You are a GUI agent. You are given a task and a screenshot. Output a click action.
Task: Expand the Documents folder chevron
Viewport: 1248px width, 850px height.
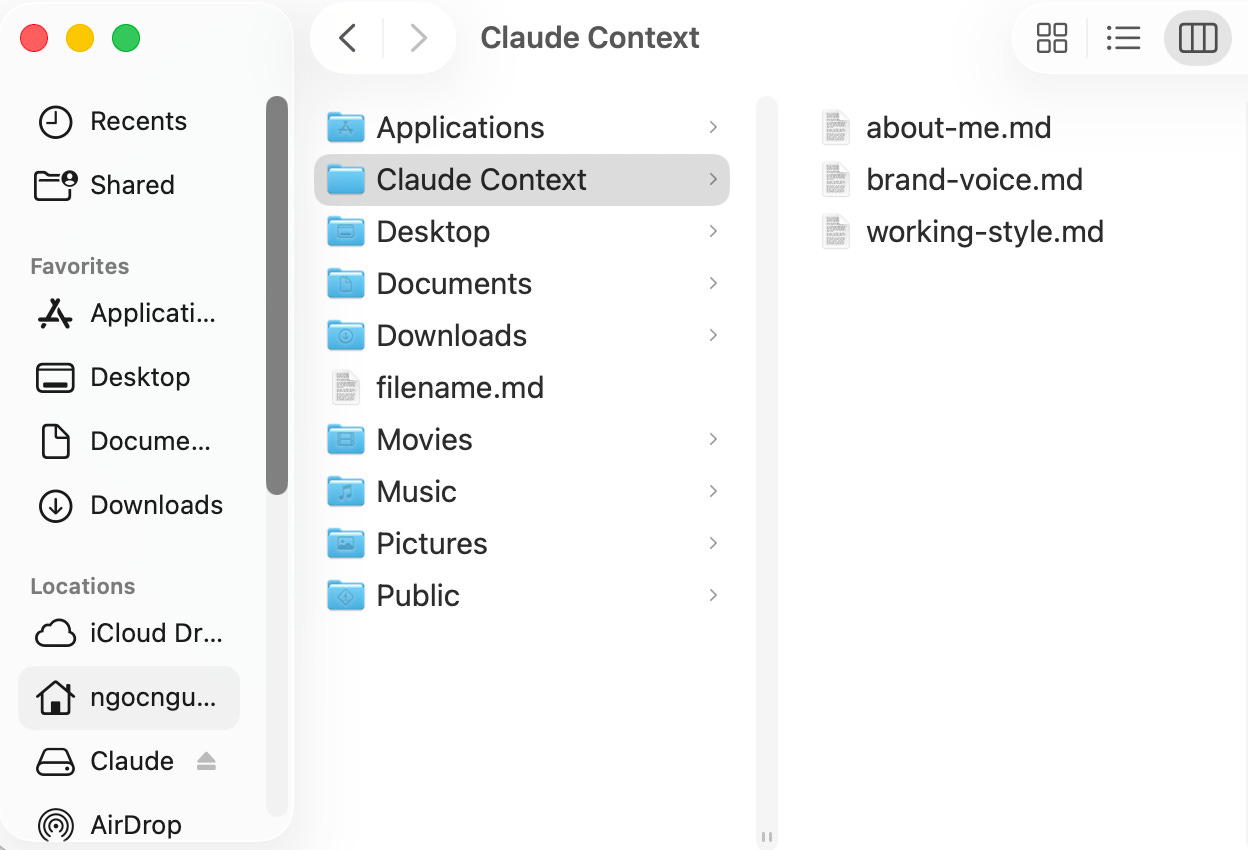coord(713,283)
